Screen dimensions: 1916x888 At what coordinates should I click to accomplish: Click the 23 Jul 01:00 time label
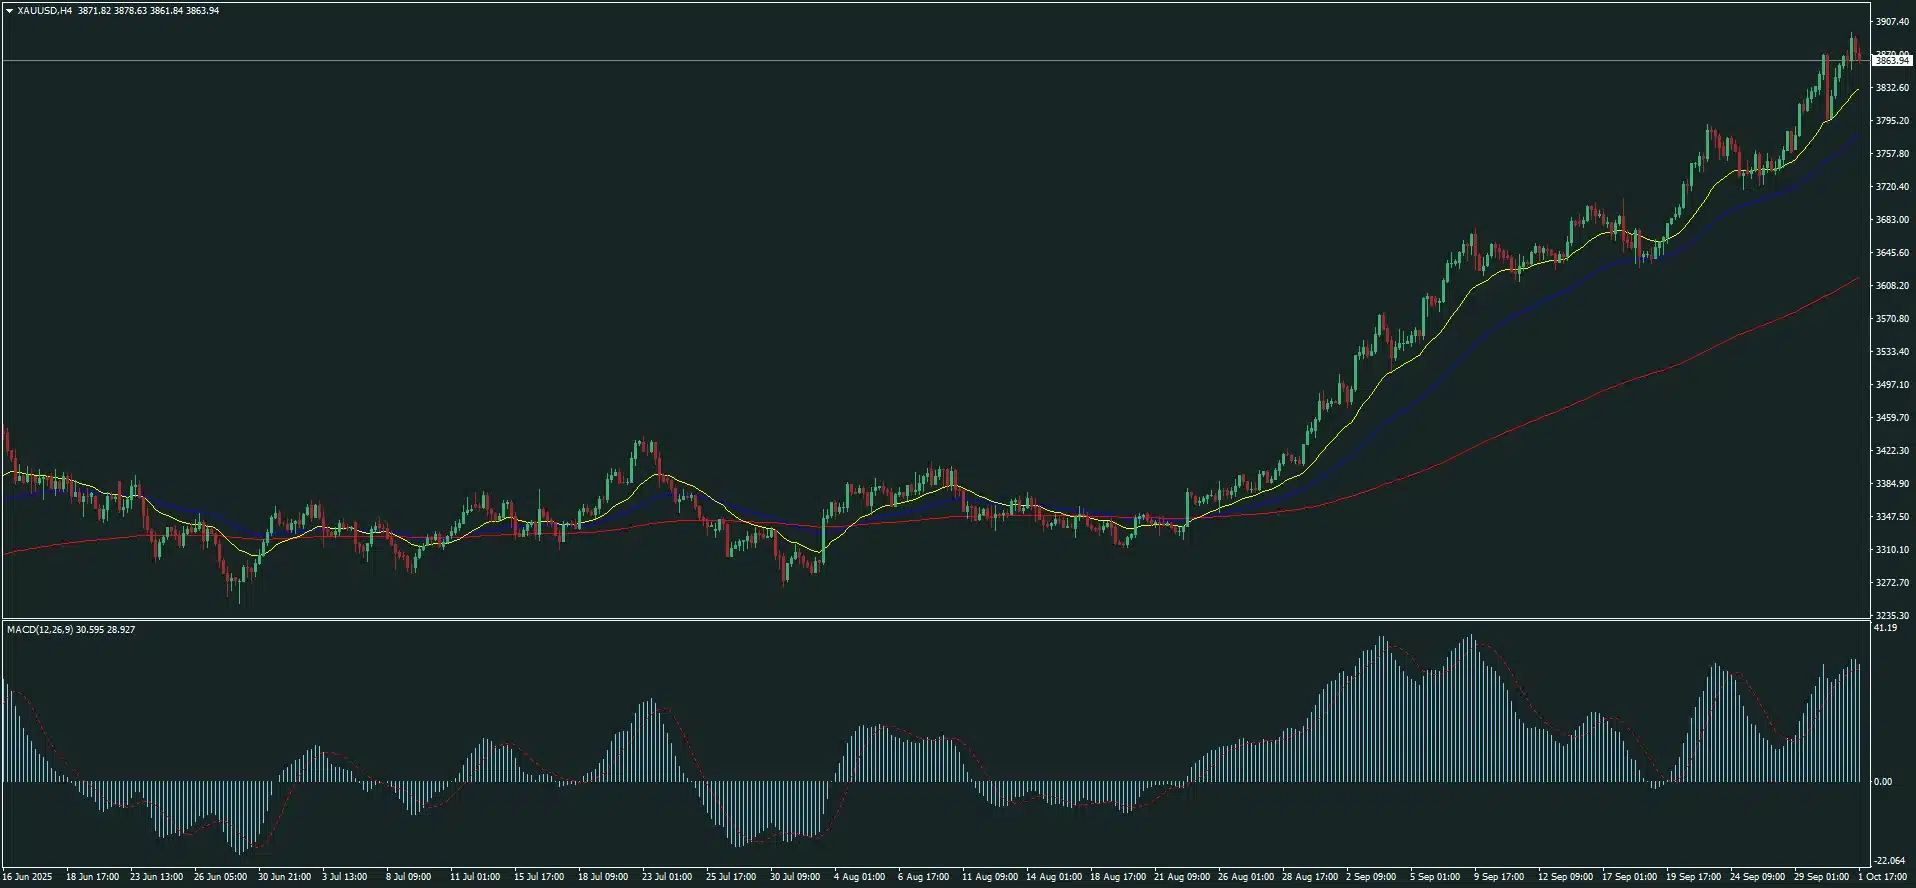(x=666, y=877)
